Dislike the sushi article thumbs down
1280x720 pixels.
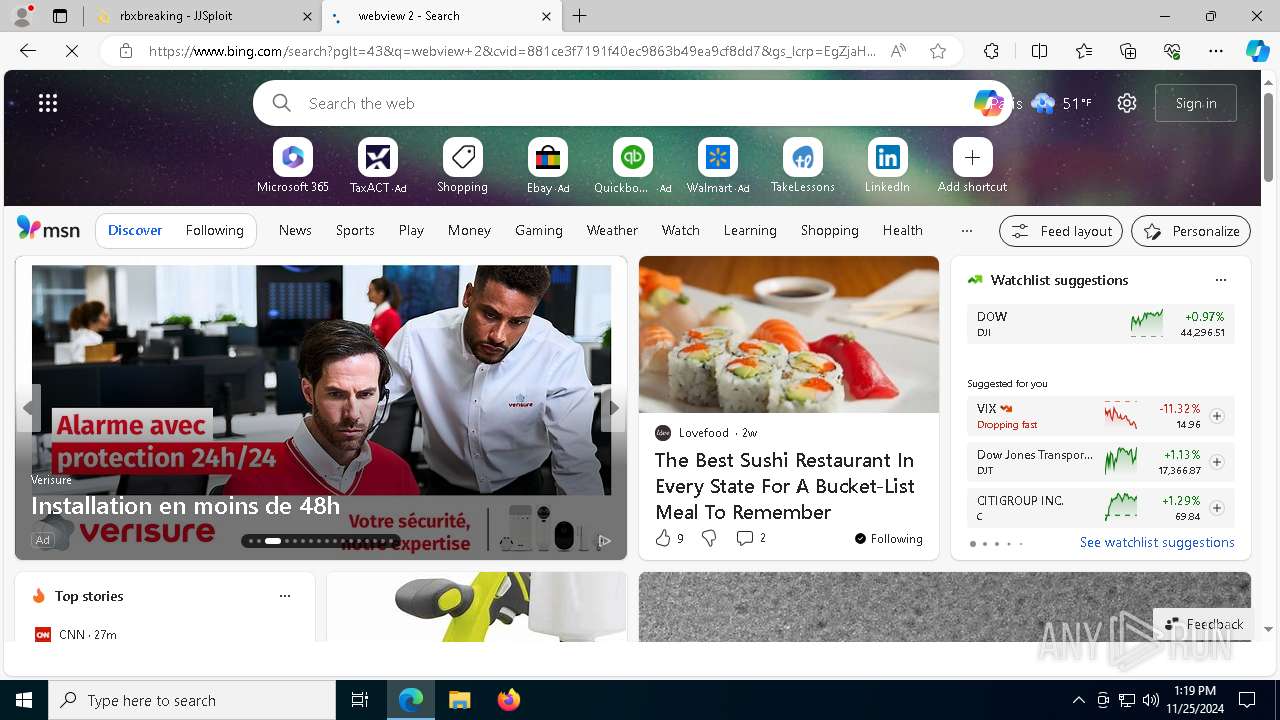pyautogui.click(x=709, y=538)
